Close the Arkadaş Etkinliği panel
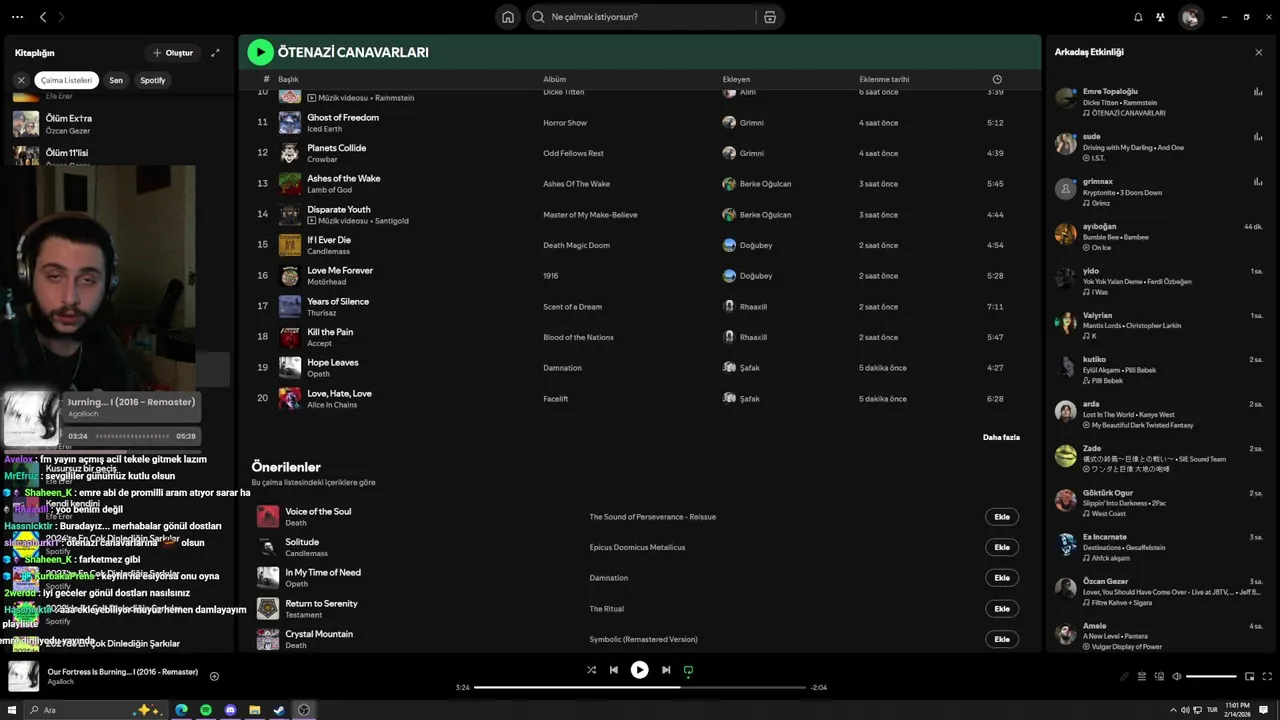The height and width of the screenshot is (720, 1280). click(x=1258, y=52)
